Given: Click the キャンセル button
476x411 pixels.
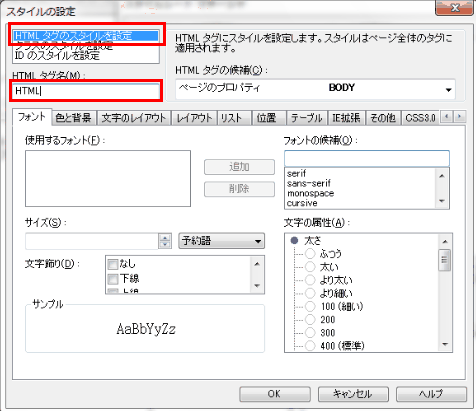Looking at the screenshot, I should pos(353,394).
